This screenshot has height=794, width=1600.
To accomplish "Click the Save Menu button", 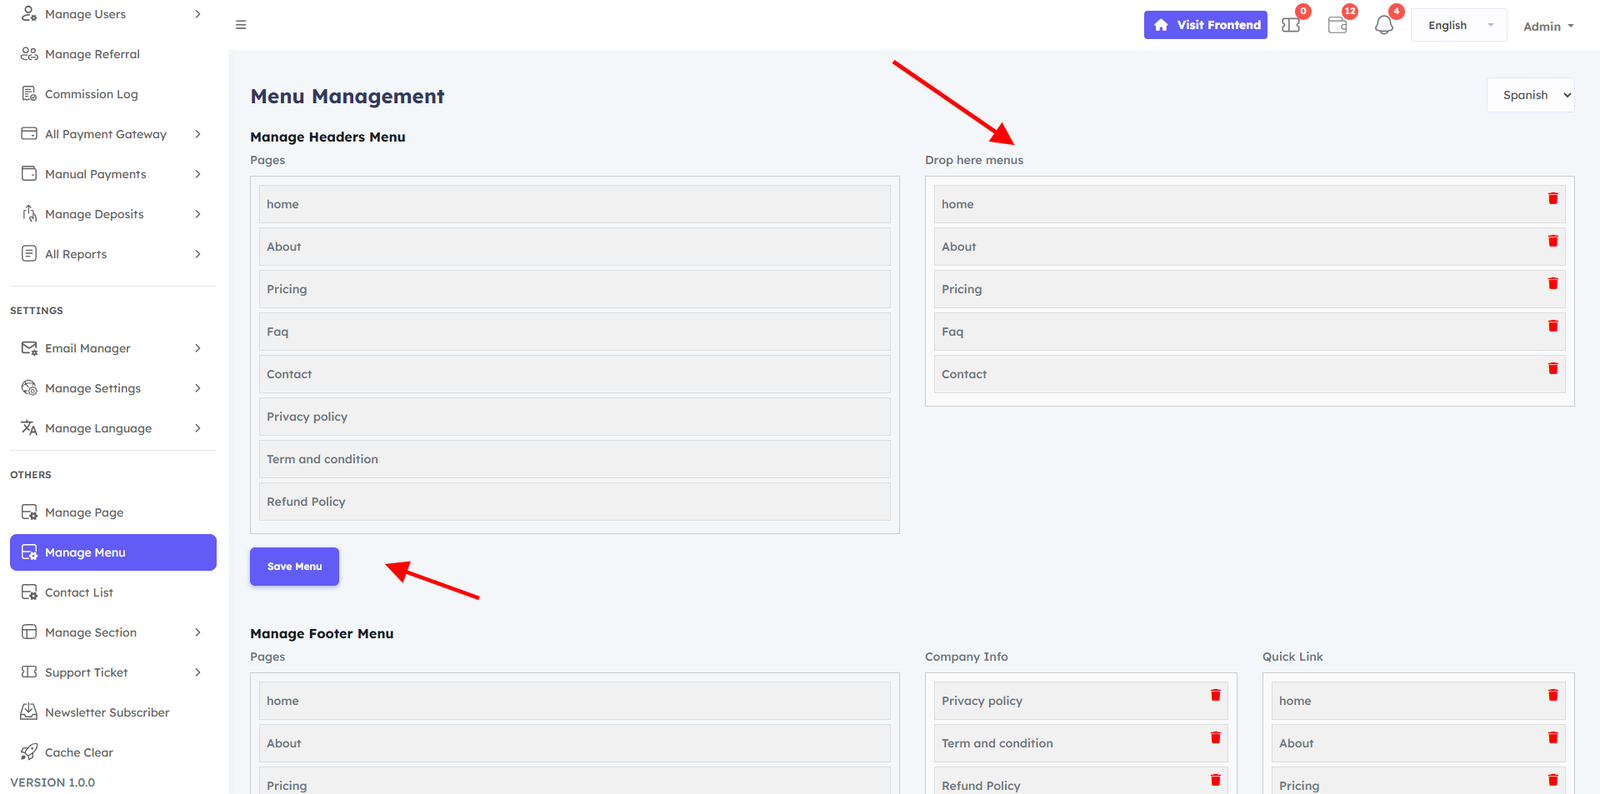I will click(294, 566).
